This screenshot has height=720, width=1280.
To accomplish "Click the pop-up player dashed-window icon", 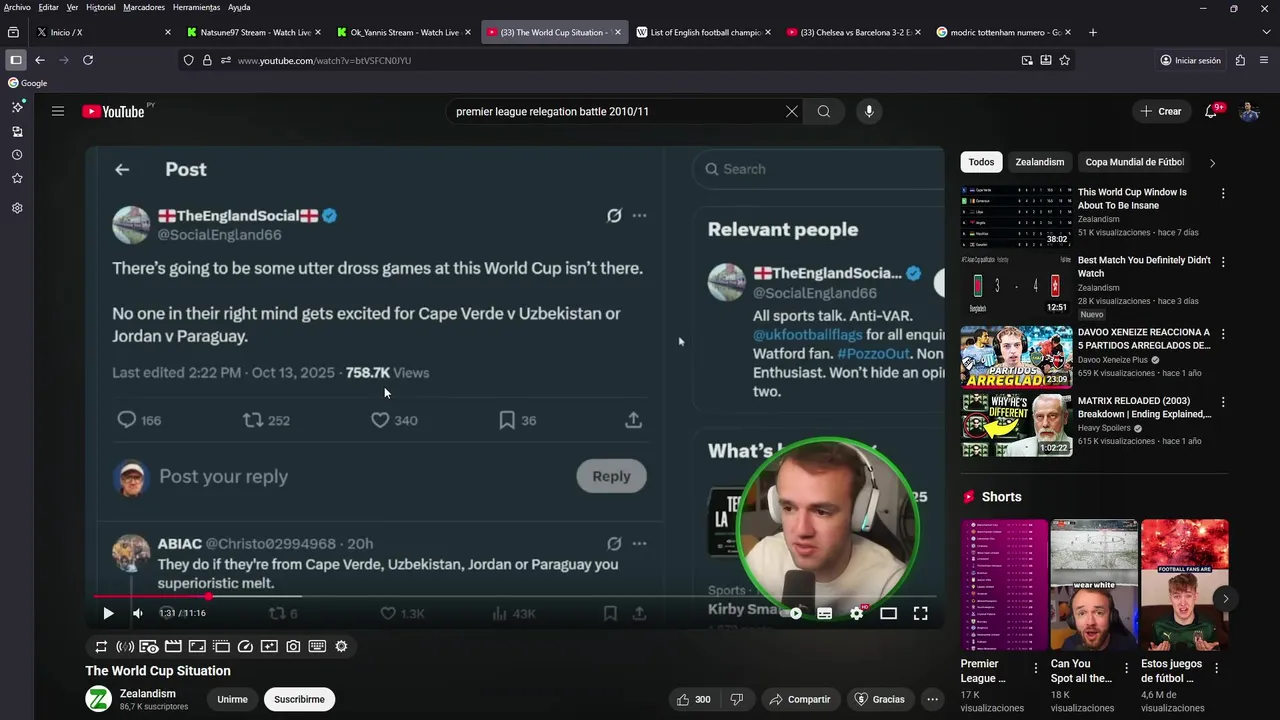I will click(221, 646).
